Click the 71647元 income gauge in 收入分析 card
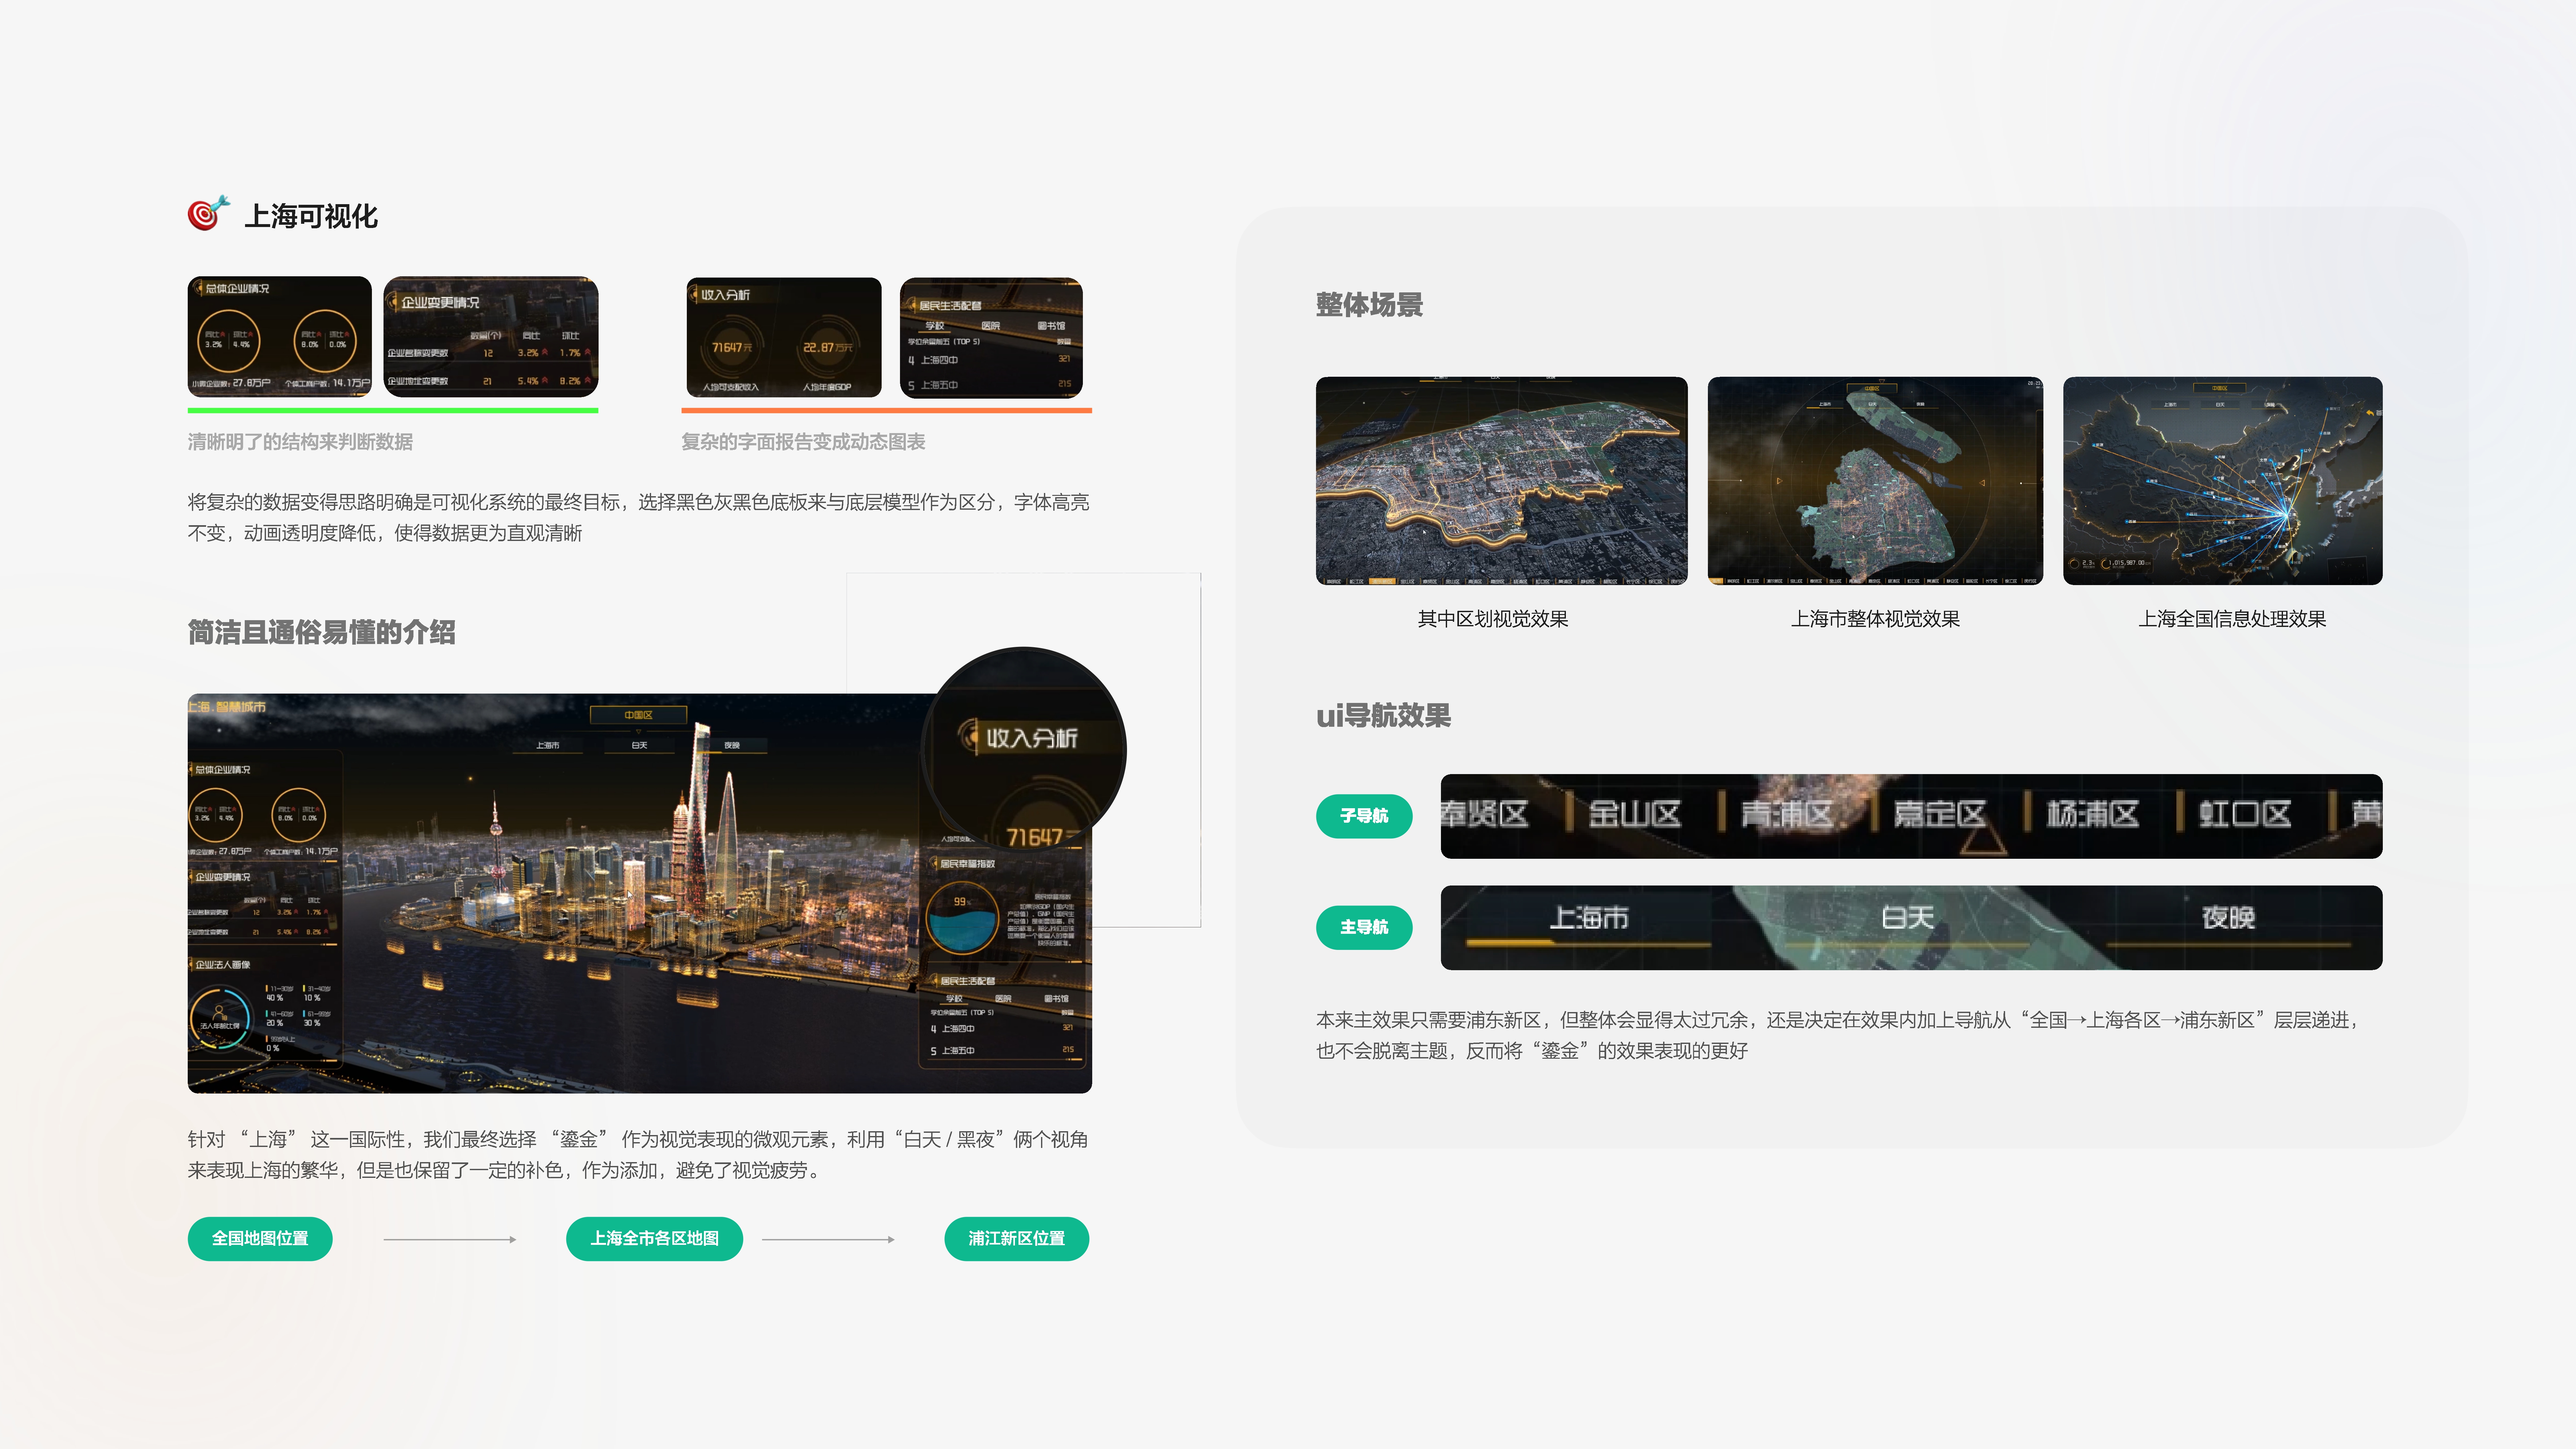Viewport: 2576px width, 1449px height. click(732, 347)
